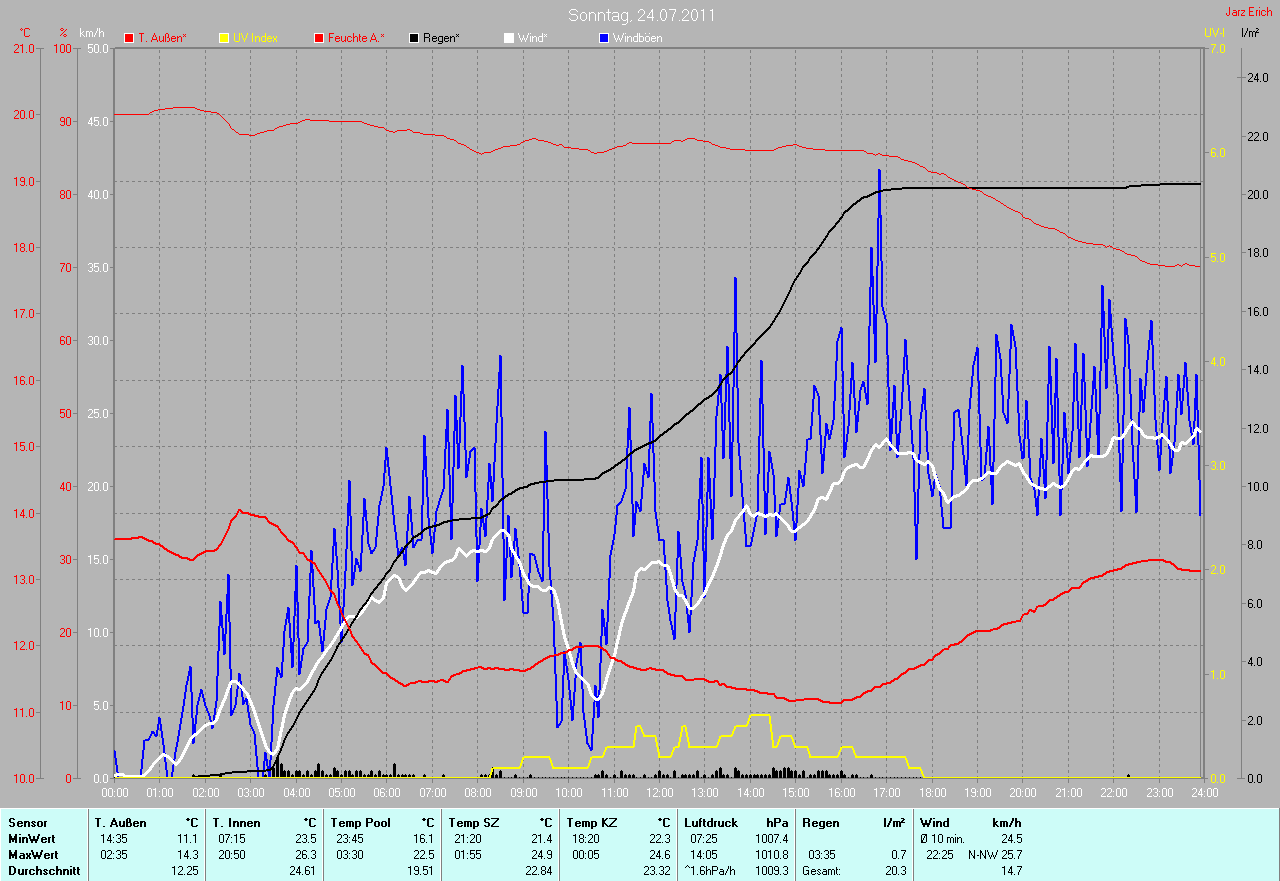This screenshot has width=1280, height=881.
Task: Click the red swatch beside Feuchte A.*
Action: [x=319, y=38]
